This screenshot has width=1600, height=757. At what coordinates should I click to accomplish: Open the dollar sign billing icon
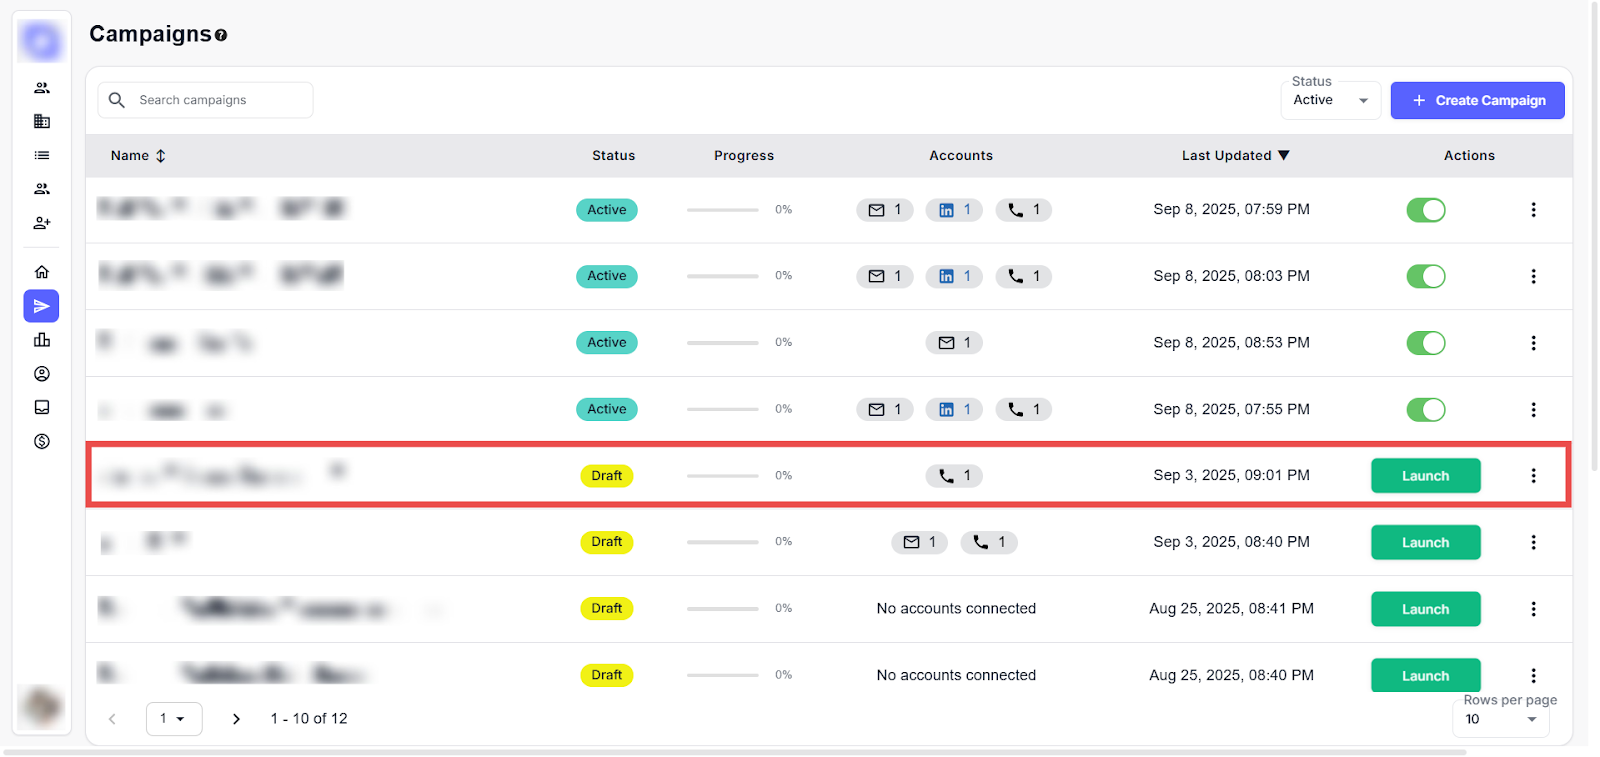click(x=42, y=441)
